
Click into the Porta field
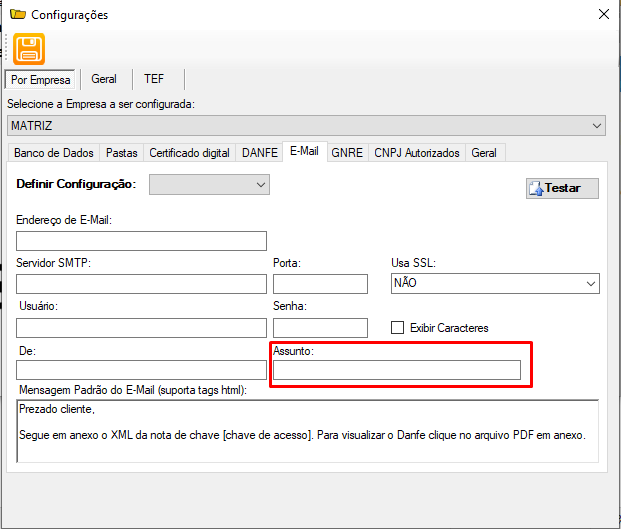pos(320,284)
